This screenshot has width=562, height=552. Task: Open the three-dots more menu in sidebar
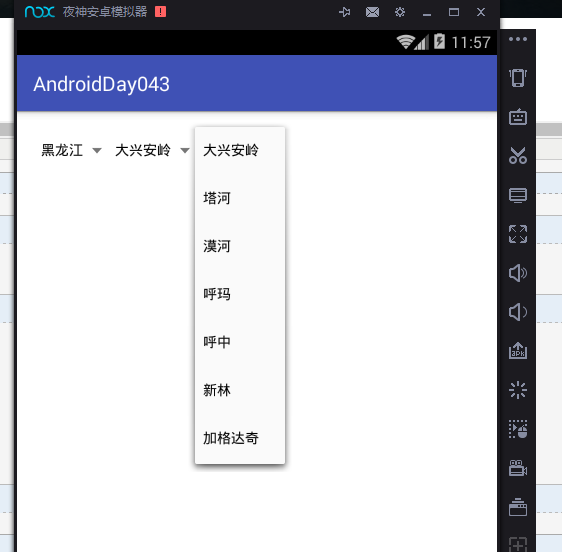click(x=518, y=39)
